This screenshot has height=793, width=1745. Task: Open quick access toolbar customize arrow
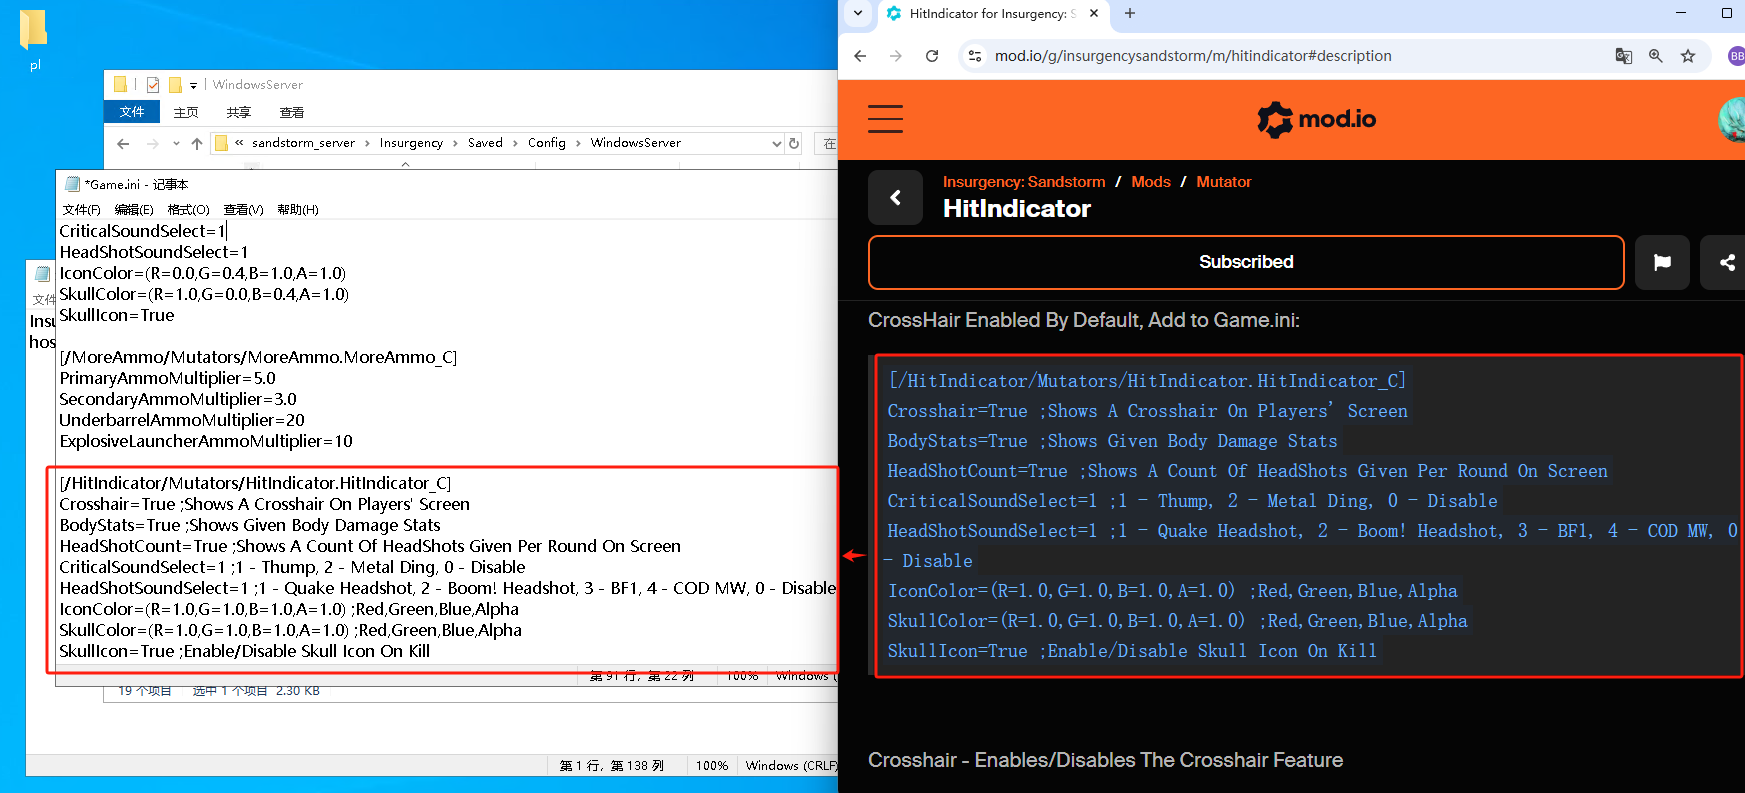194,85
